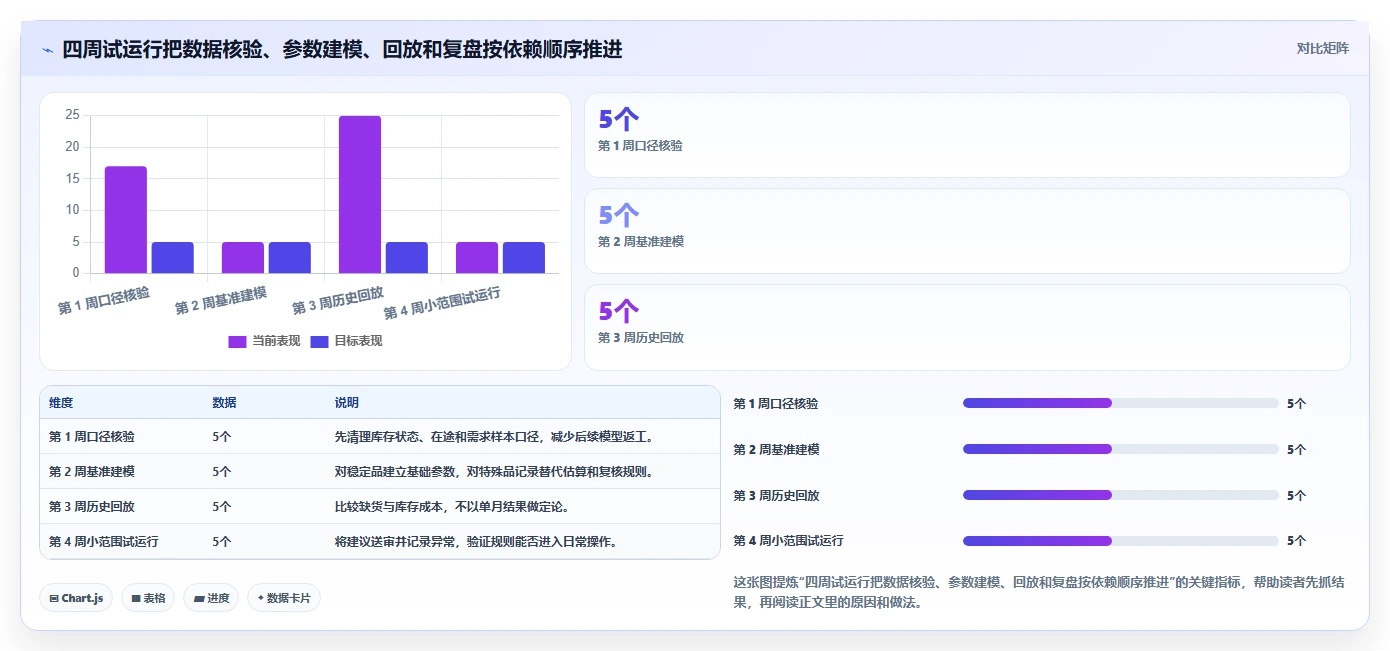This screenshot has height=651, width=1390.
Task: Click the chart axis label 第 3 周历史回放
Action: [x=338, y=300]
